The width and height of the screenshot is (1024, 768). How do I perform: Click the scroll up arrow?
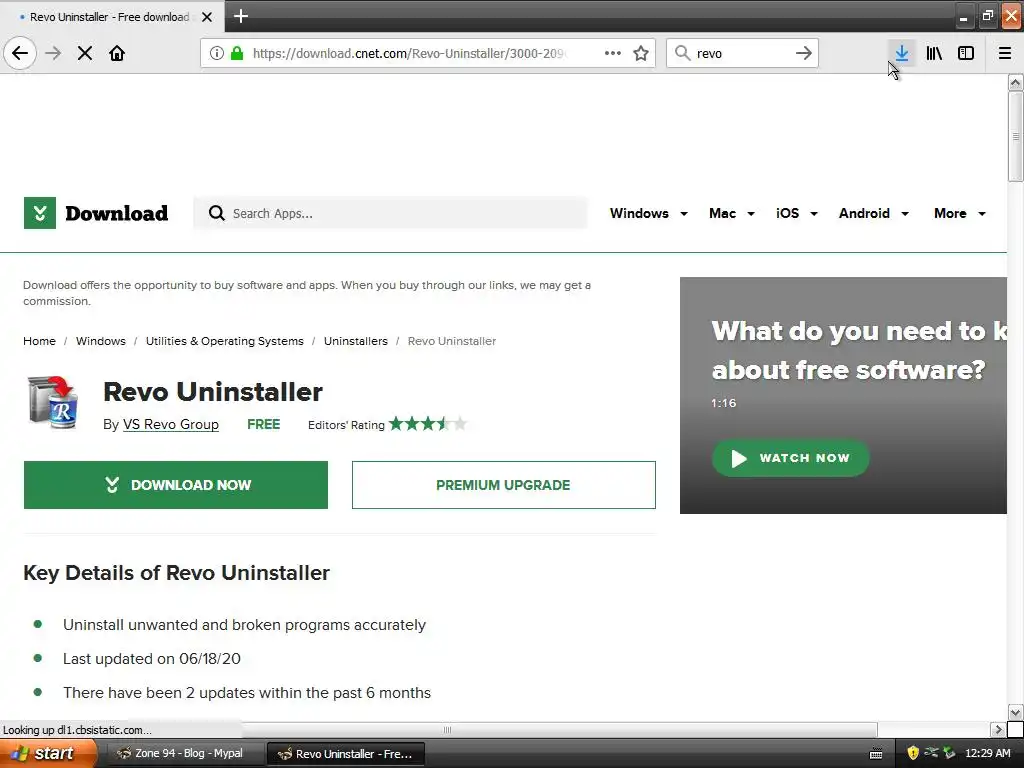[x=1015, y=82]
